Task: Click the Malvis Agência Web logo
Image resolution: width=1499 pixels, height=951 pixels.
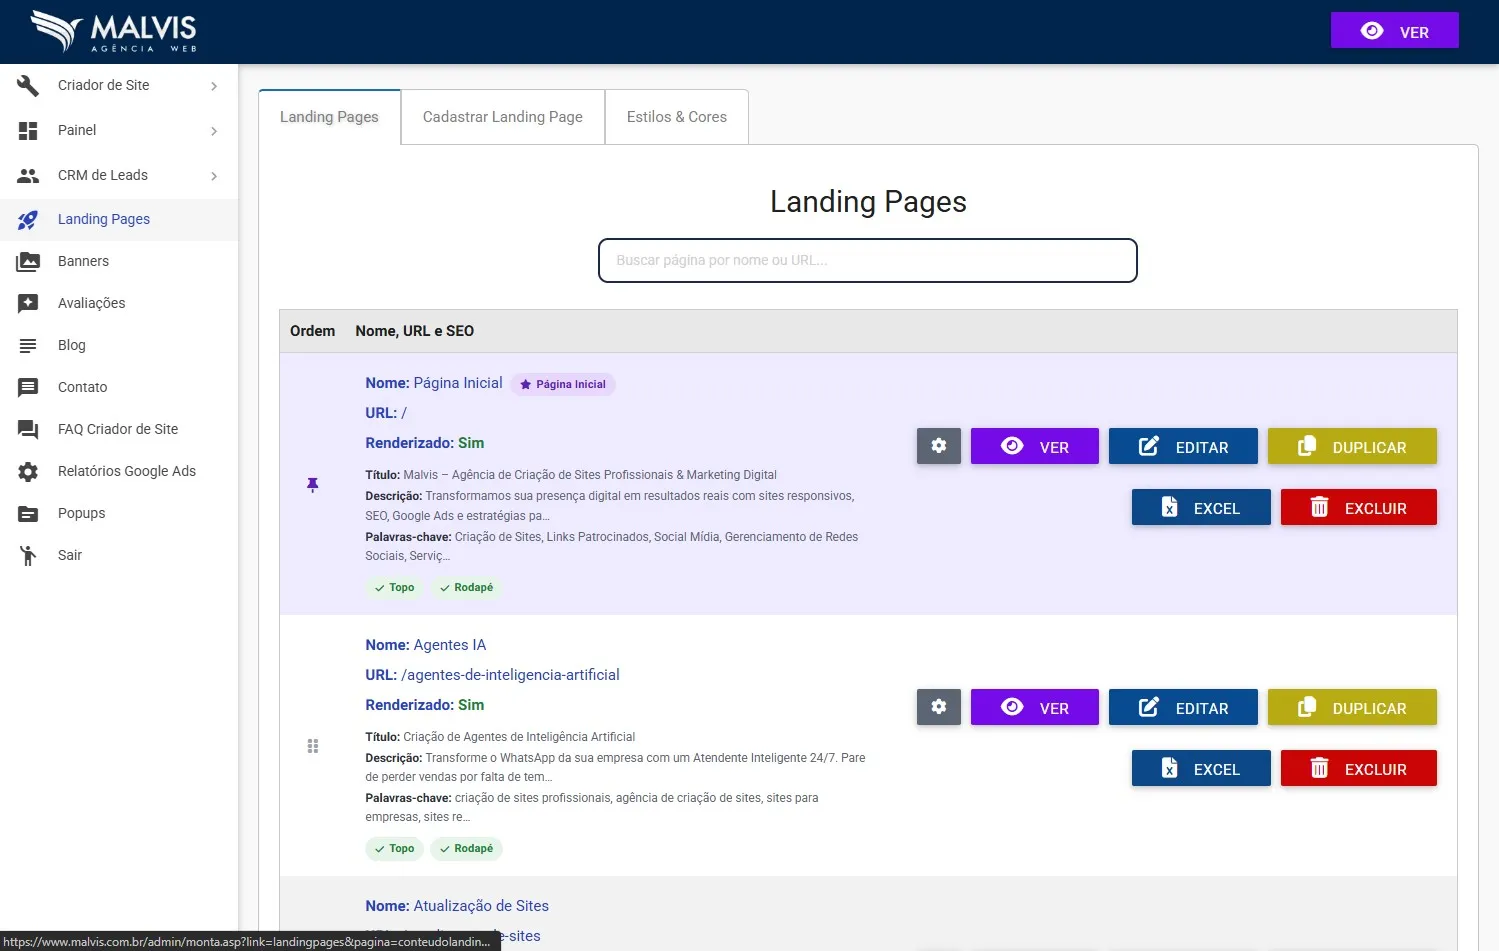Action: (x=113, y=32)
